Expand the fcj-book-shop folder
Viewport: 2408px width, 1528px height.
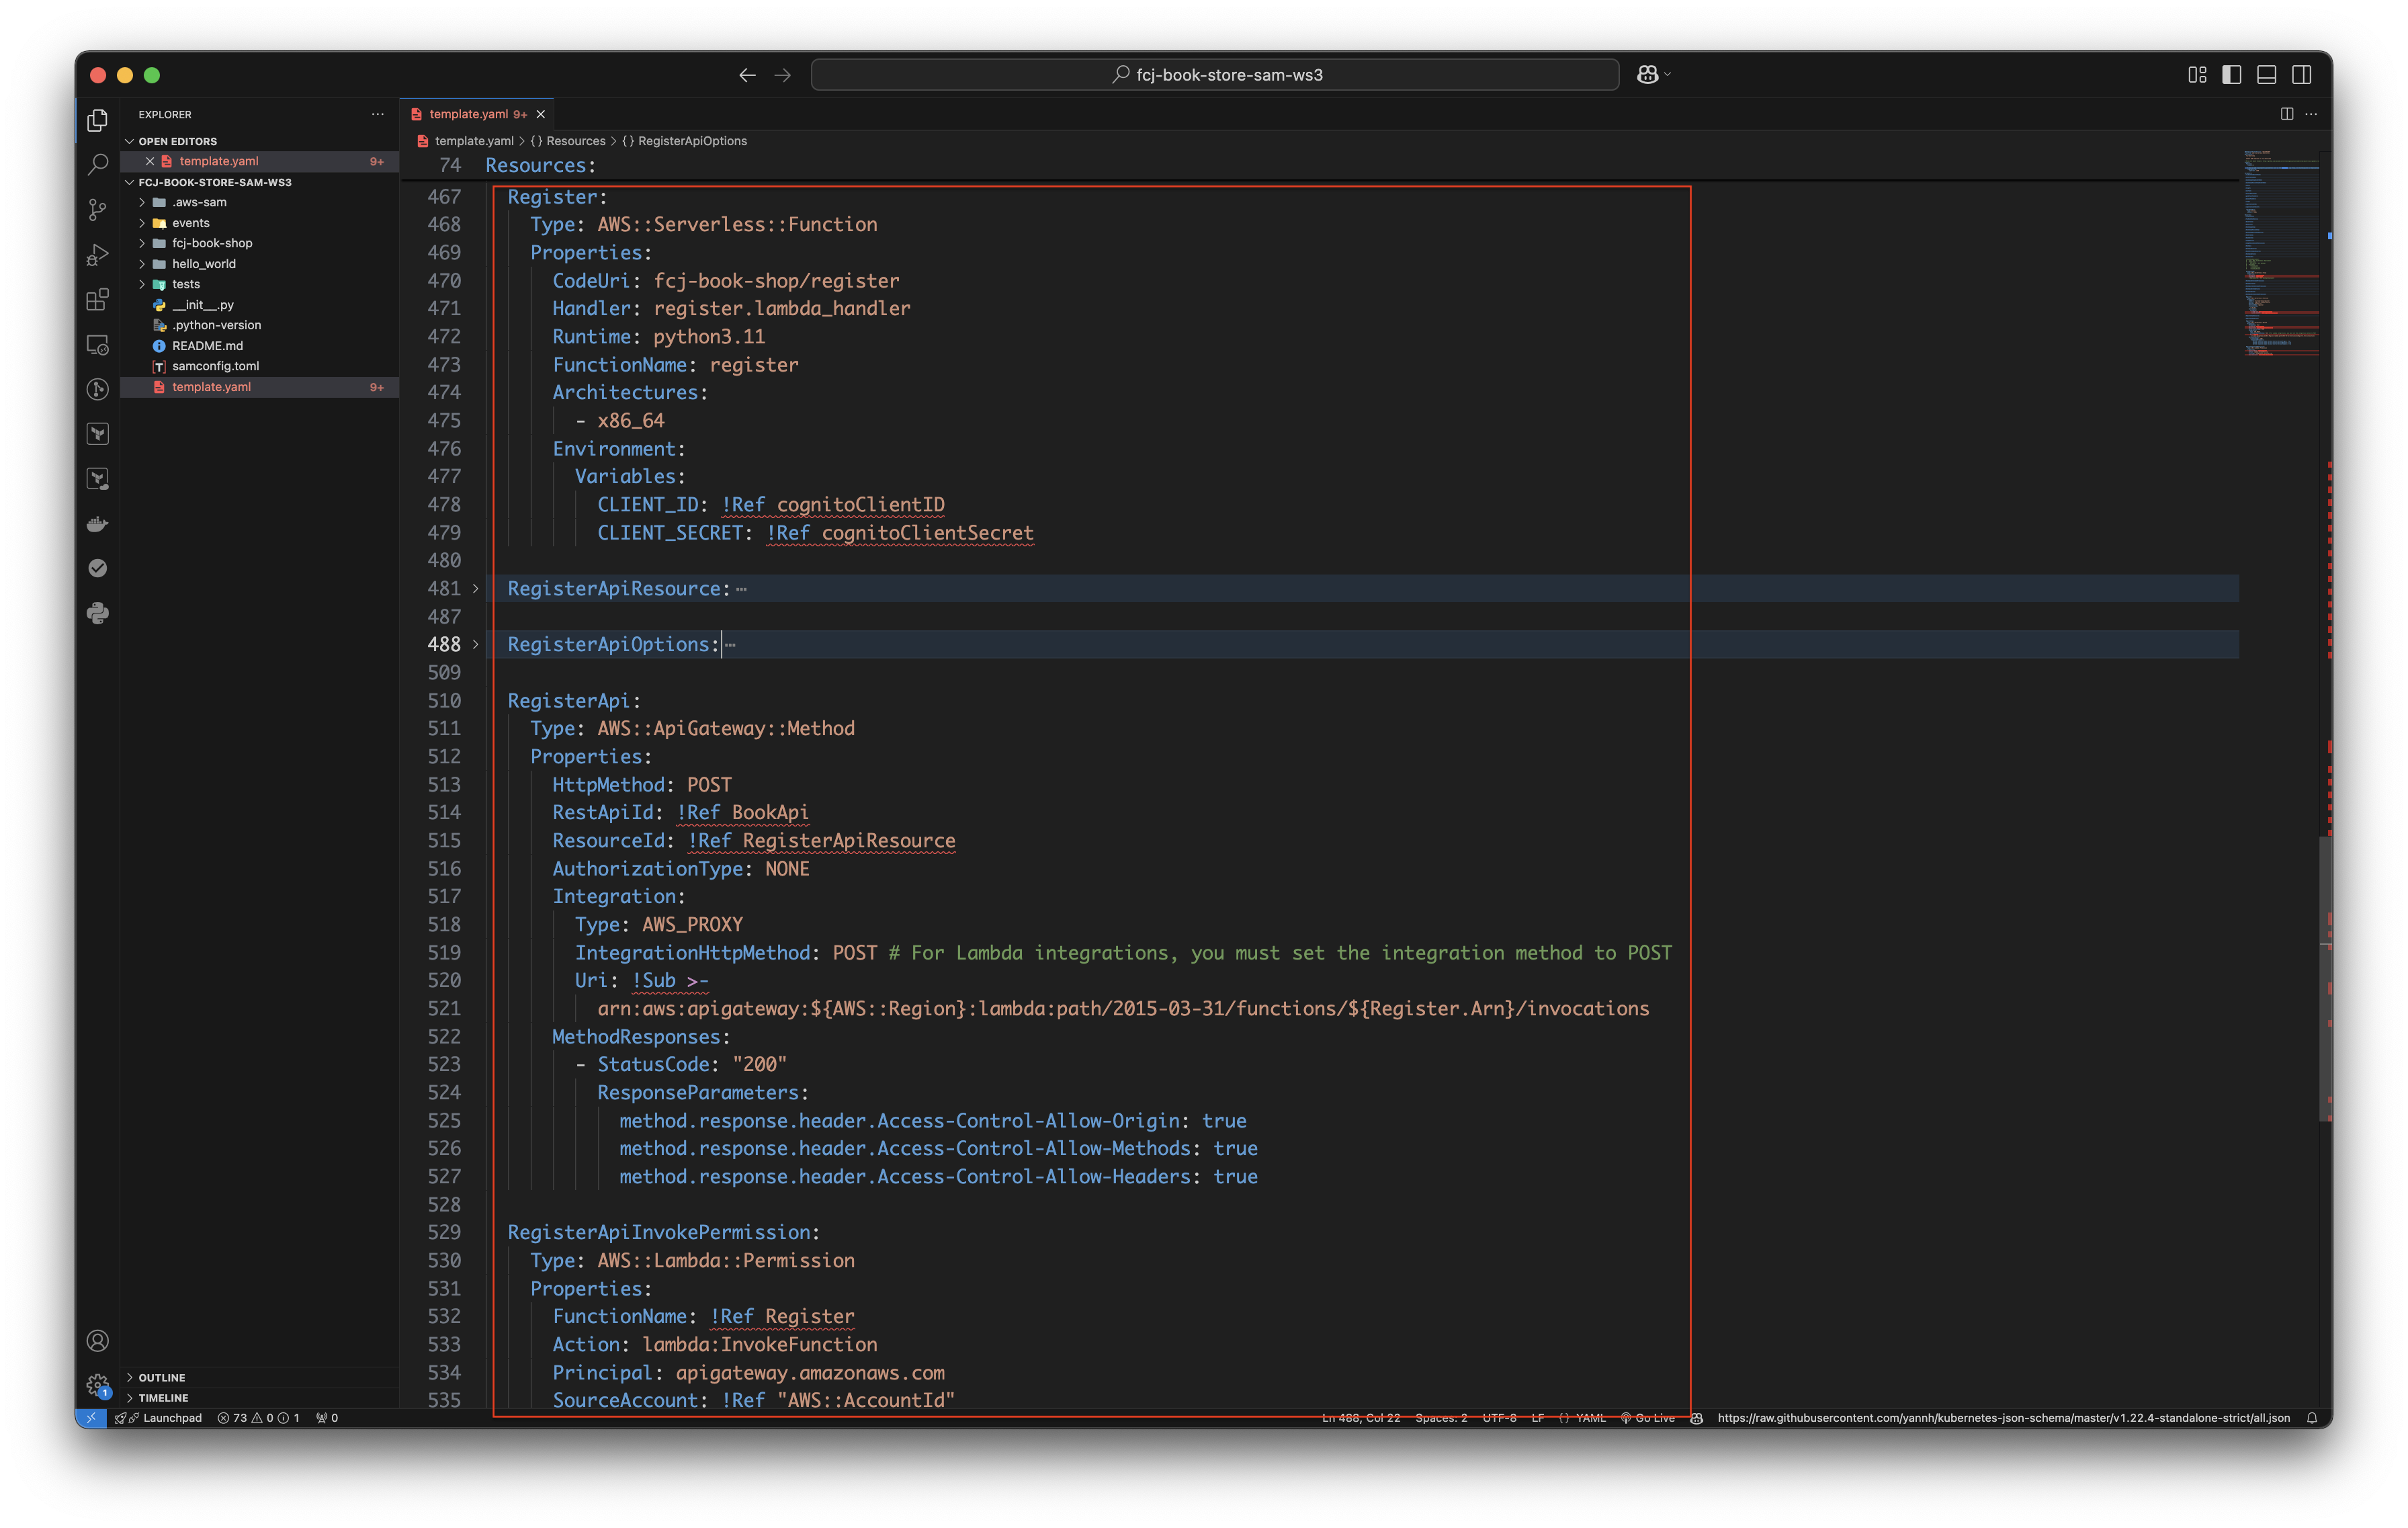141,243
